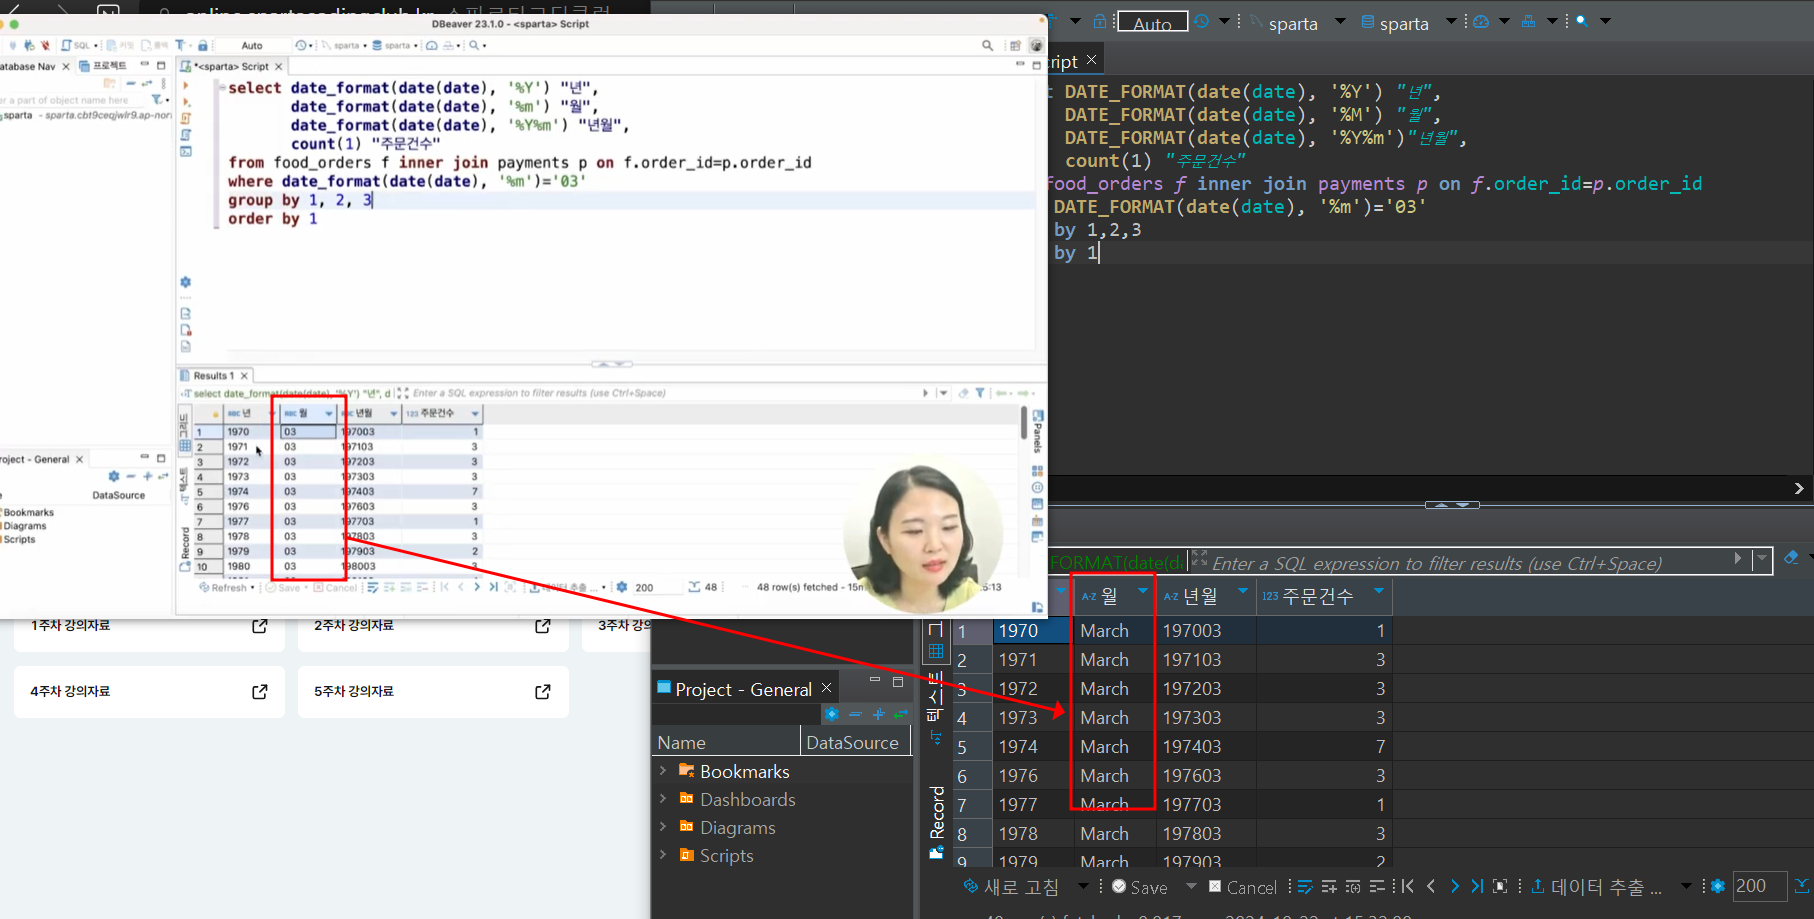Screen dimensions: 1814x919
Task: Click Cancel button in dark DBeaver results toolbar
Action: point(1243,887)
